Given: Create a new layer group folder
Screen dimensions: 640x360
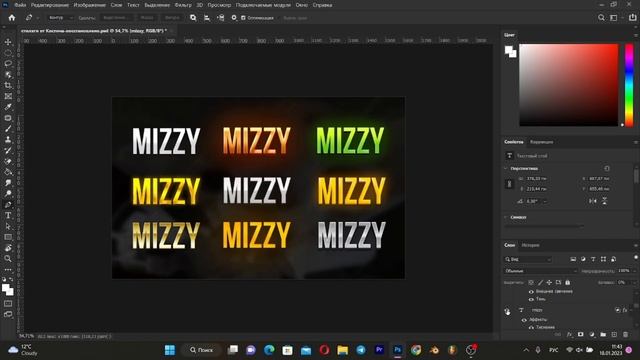Looking at the screenshot, I should point(603,335).
